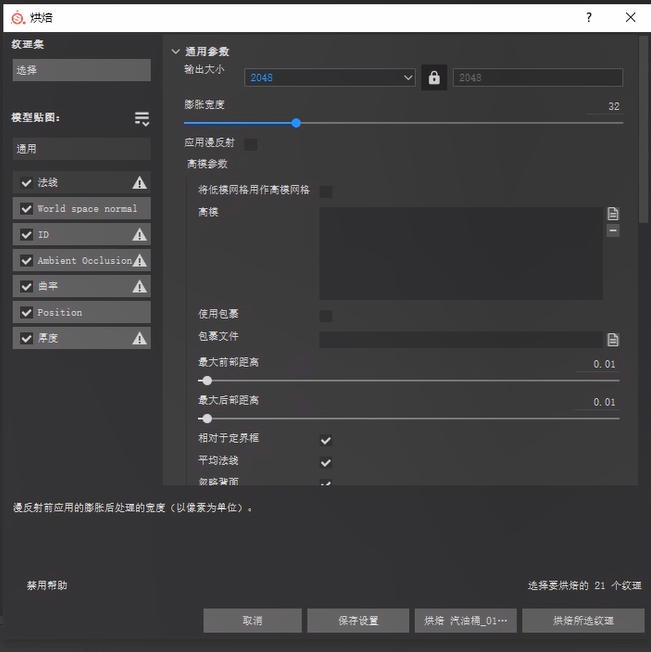Click the lock icon beside output size

[x=434, y=77]
